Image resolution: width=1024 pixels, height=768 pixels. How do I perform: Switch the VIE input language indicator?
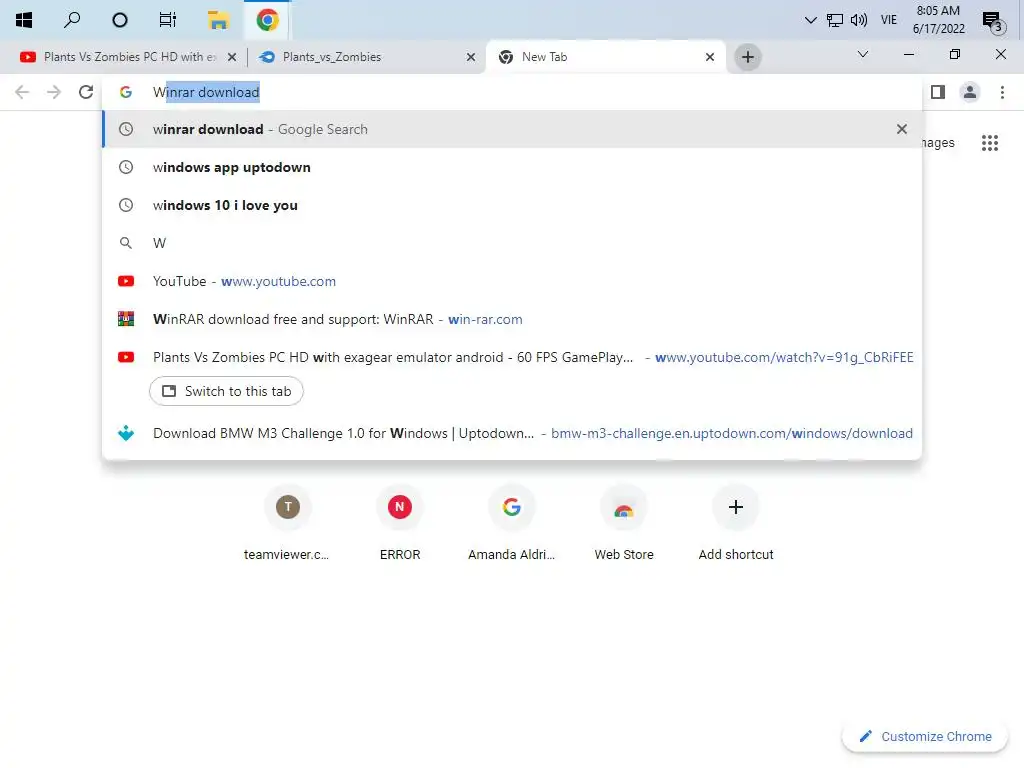888,20
